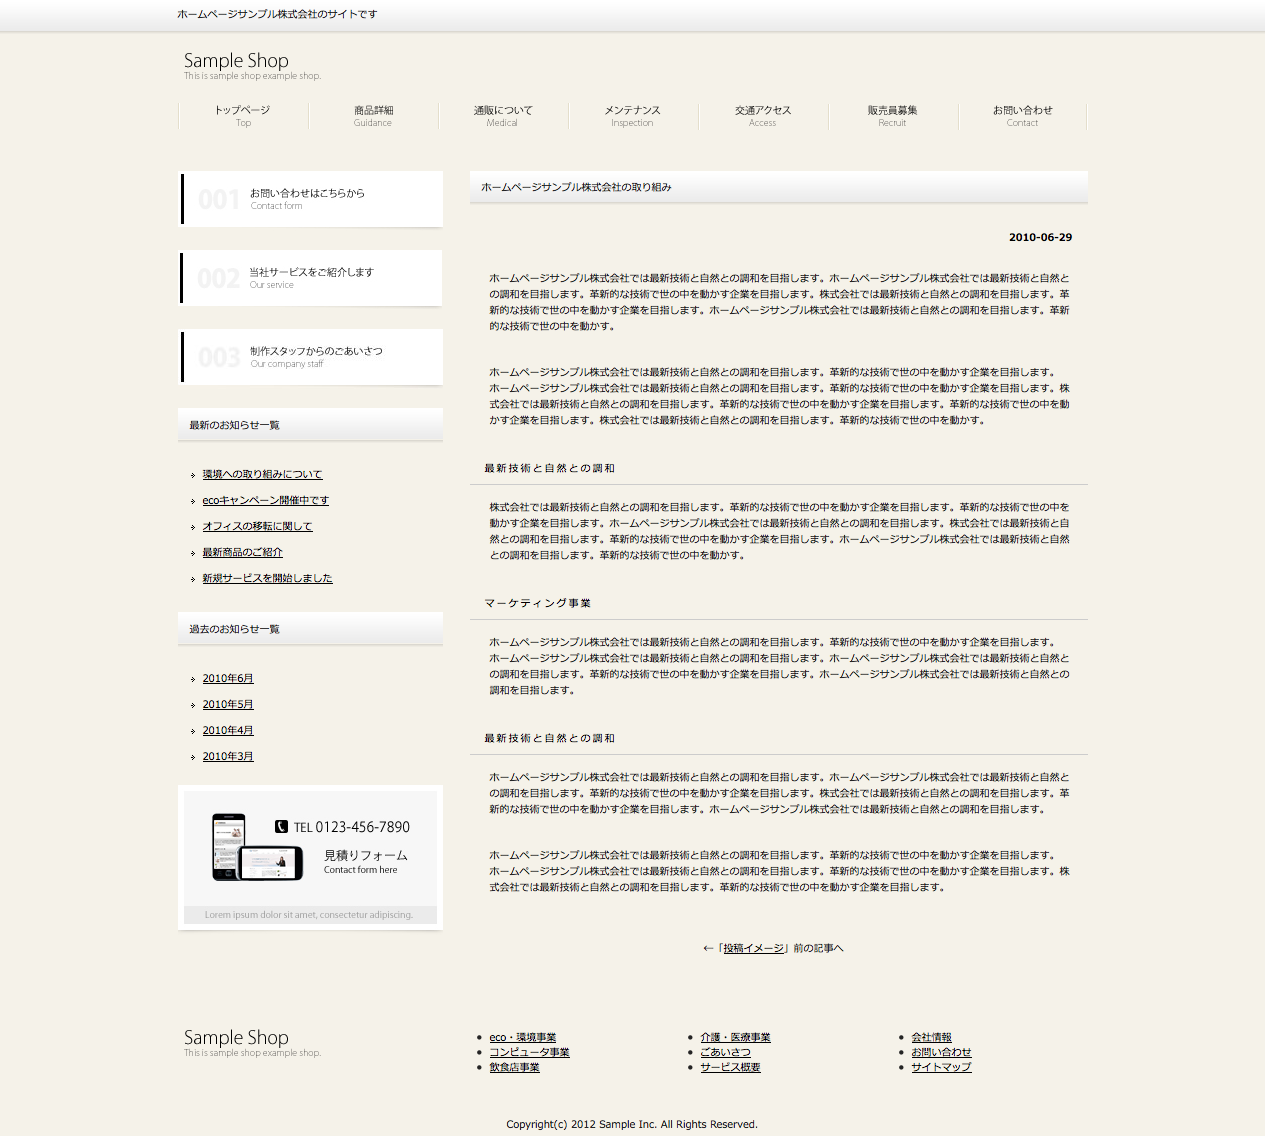Open お問い合わせ Contact in navigation bar
1265x1136 pixels.
(x=1022, y=116)
